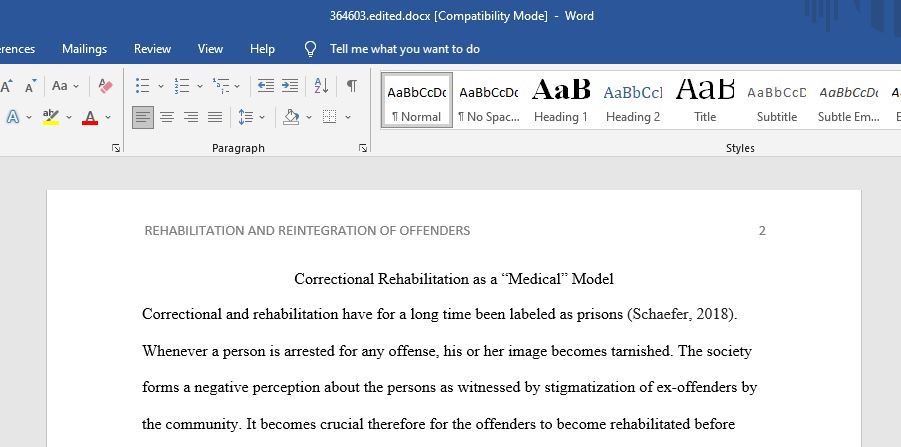Apply shading with paint bucket icon
Screen dimensions: 901x447
(291, 117)
